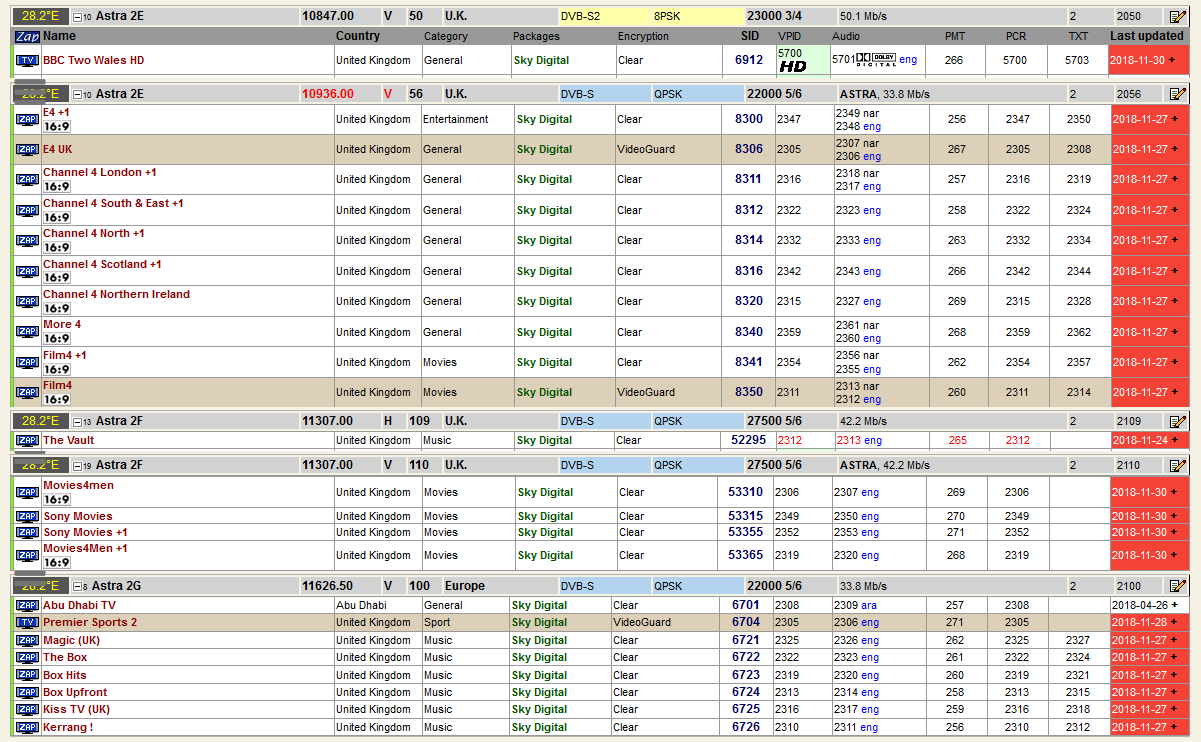Open the Kiss TV (UK) channel link
The height and width of the screenshot is (742, 1201).
coord(76,709)
